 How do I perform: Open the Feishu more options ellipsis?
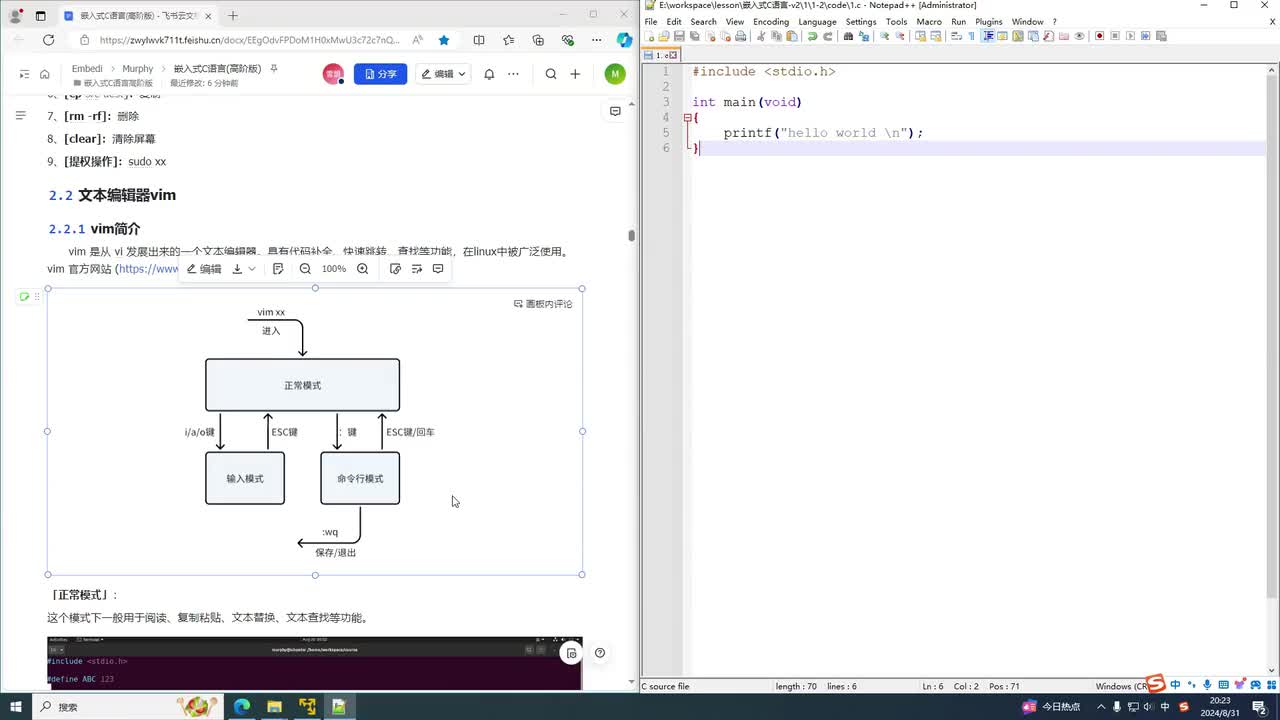[x=513, y=74]
